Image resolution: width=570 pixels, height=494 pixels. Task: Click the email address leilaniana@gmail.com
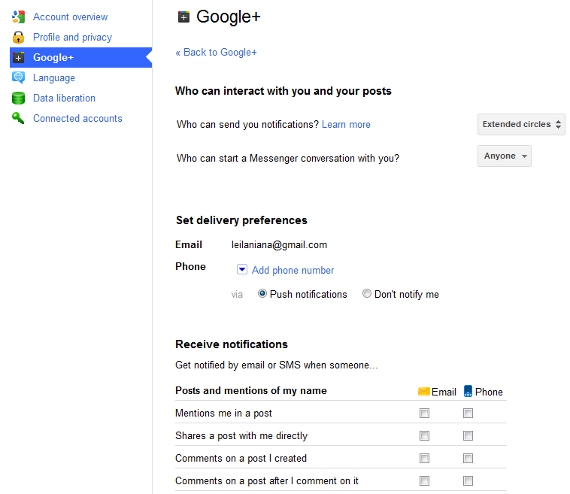[279, 245]
